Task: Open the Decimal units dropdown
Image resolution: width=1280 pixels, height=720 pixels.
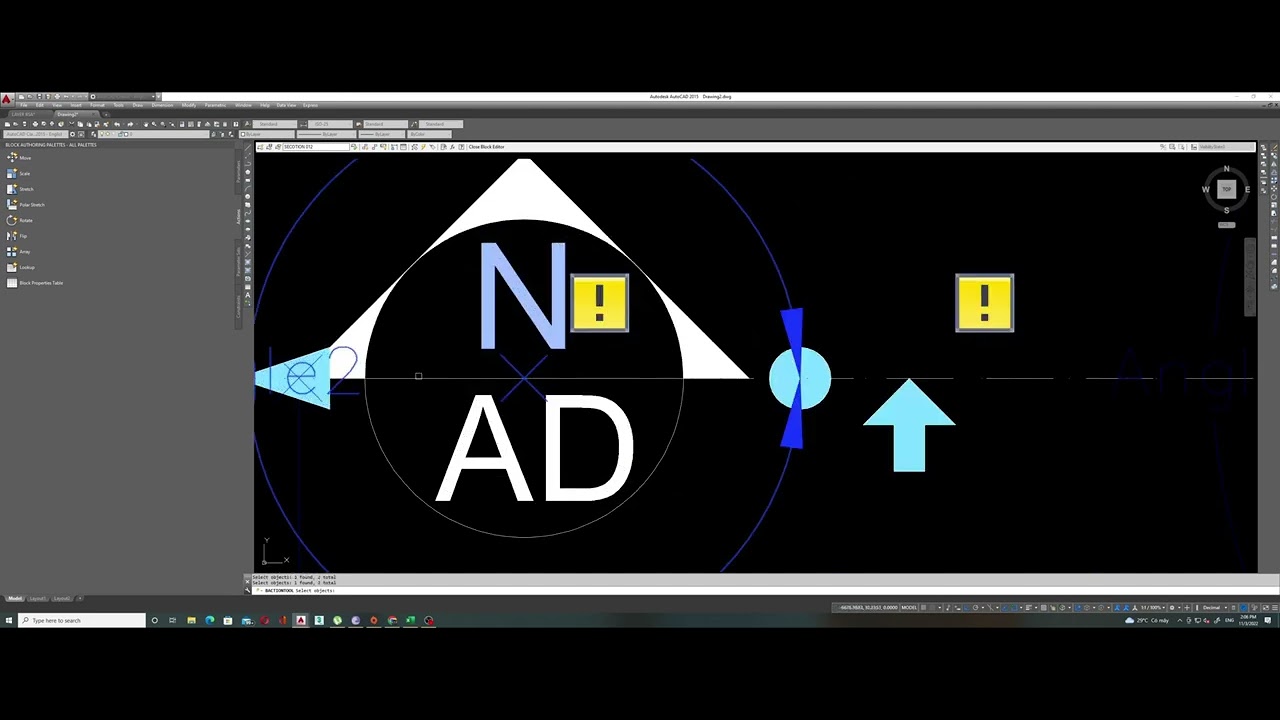Action: 1213,607
